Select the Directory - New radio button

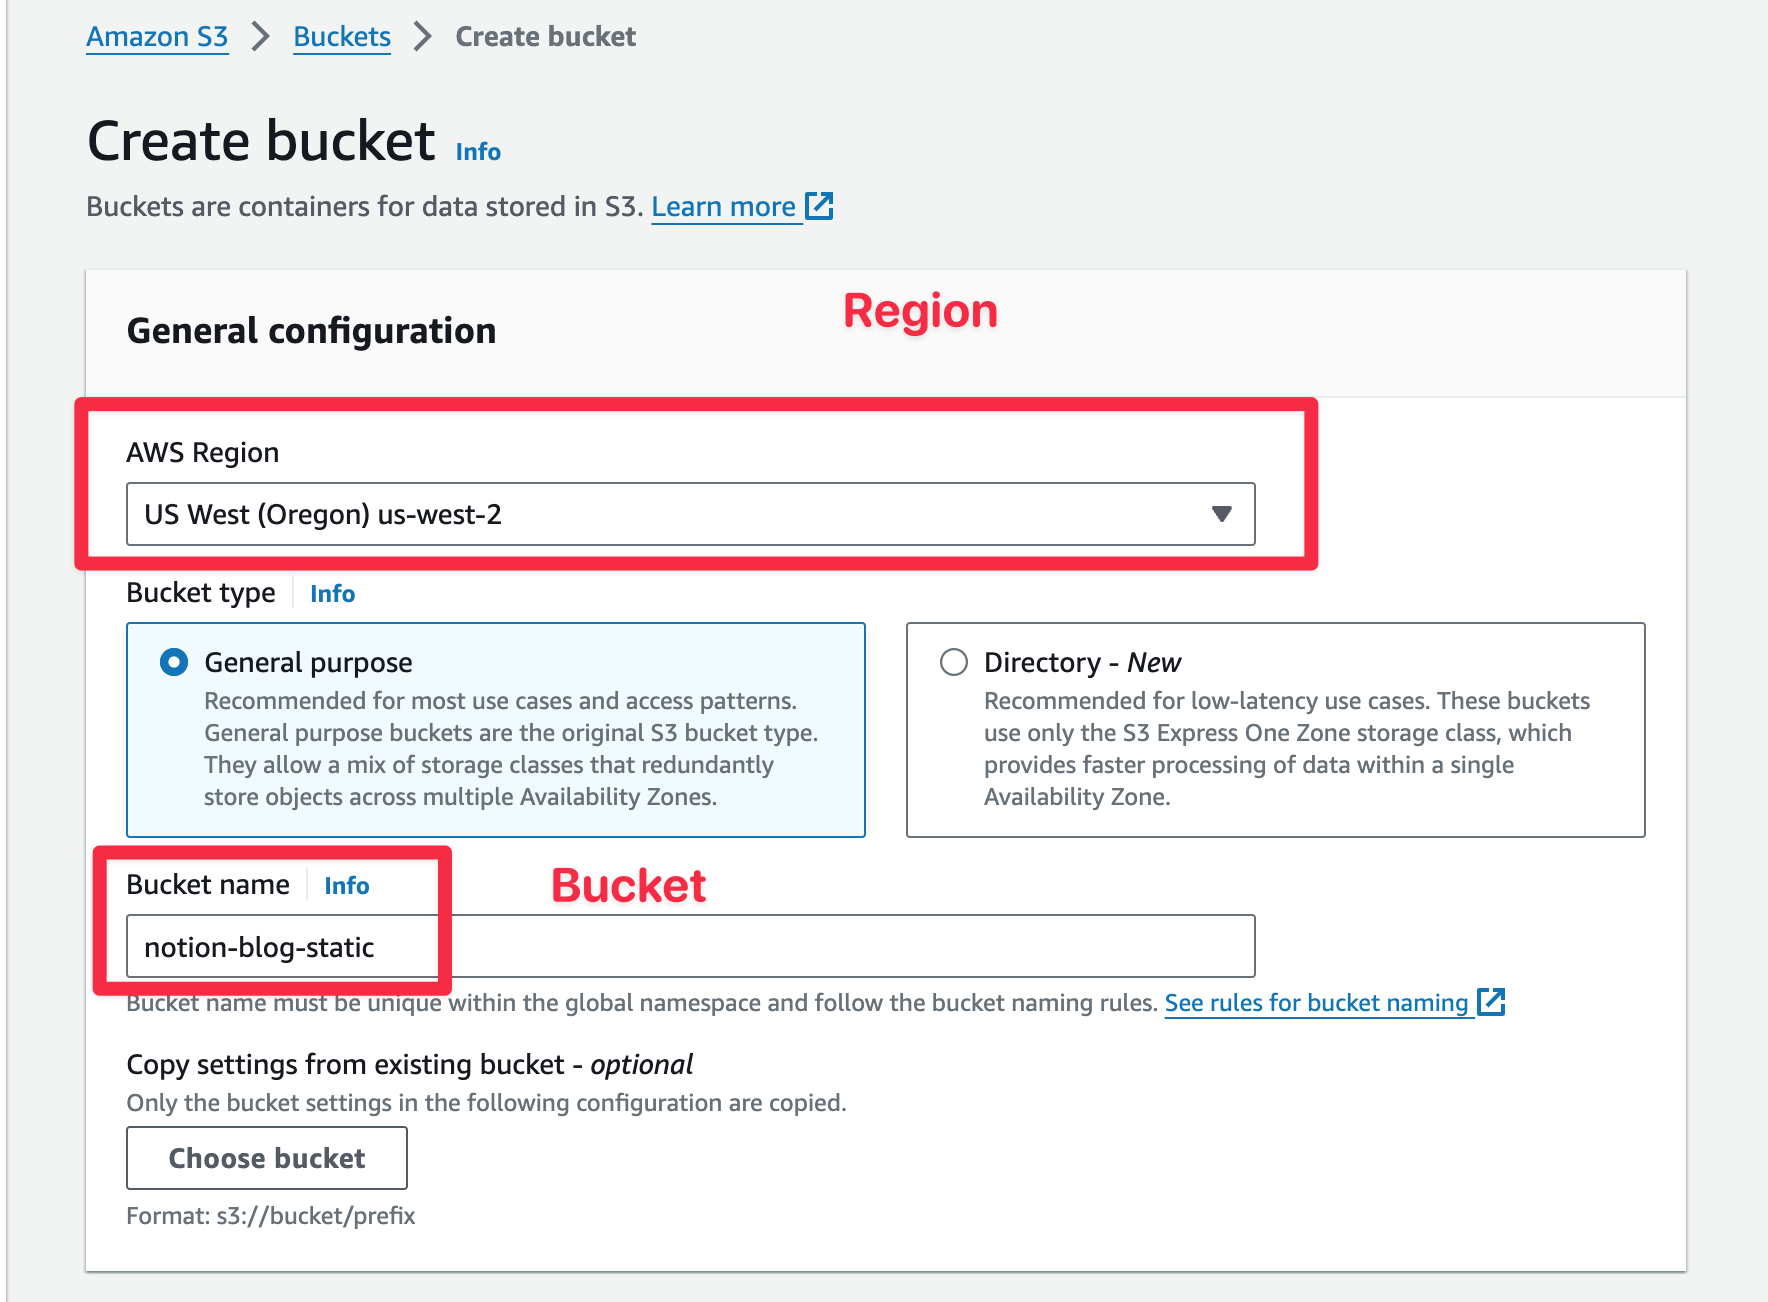tap(954, 662)
